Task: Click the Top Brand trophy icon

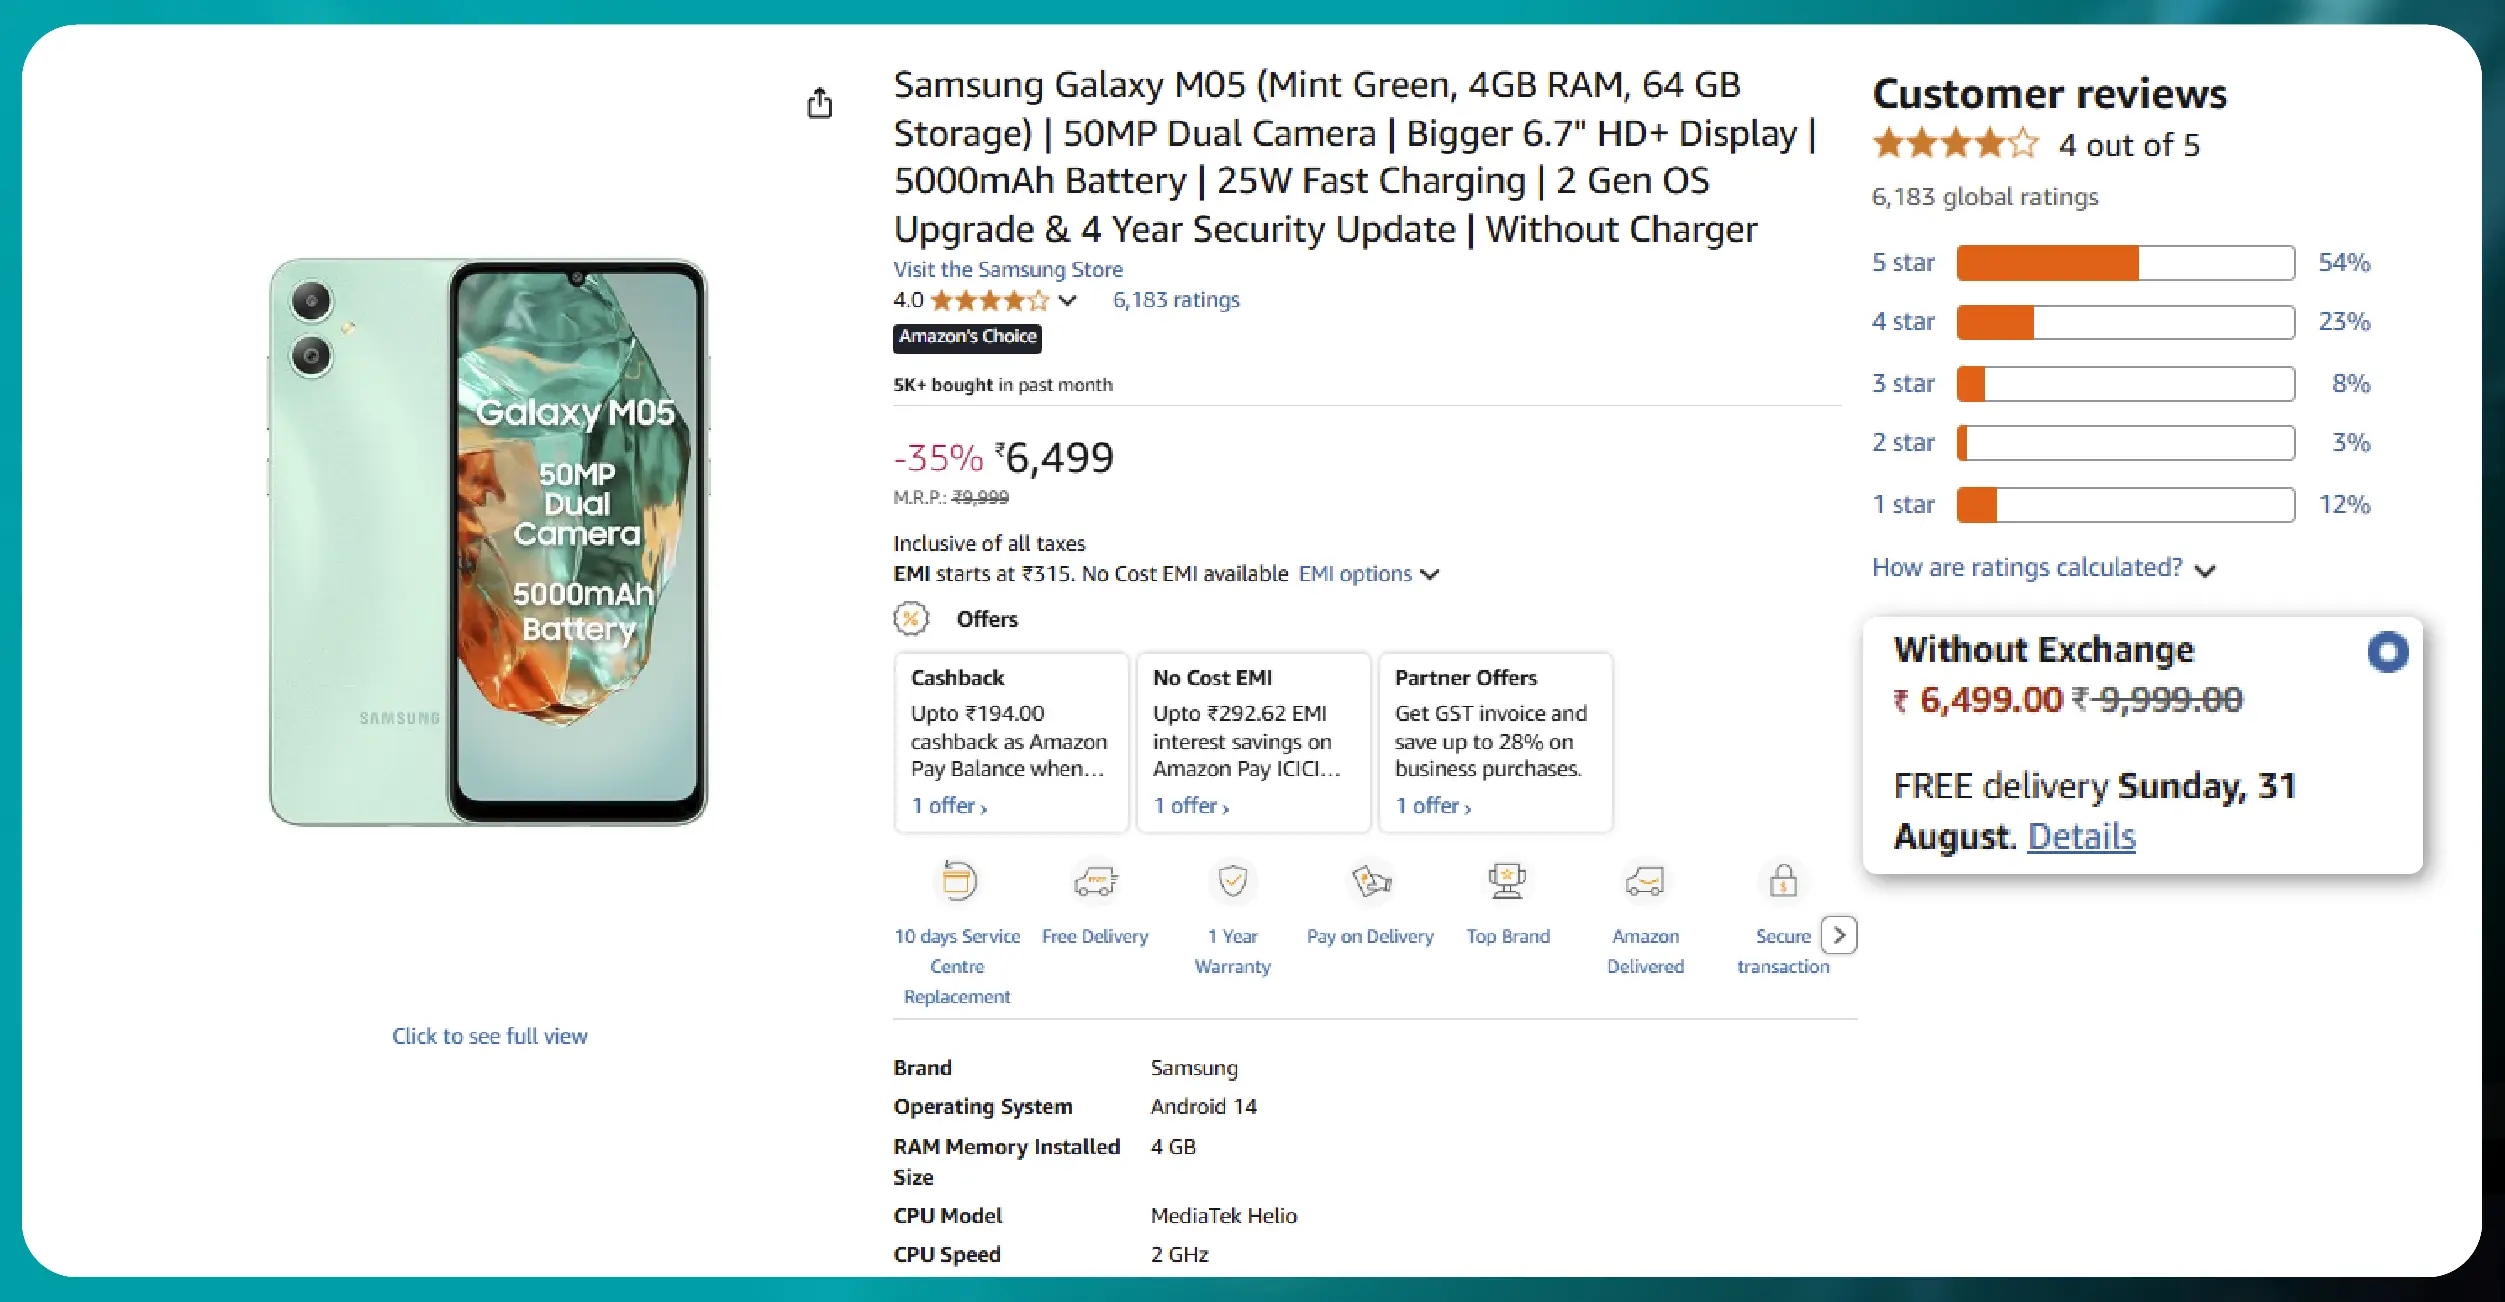Action: click(1506, 882)
